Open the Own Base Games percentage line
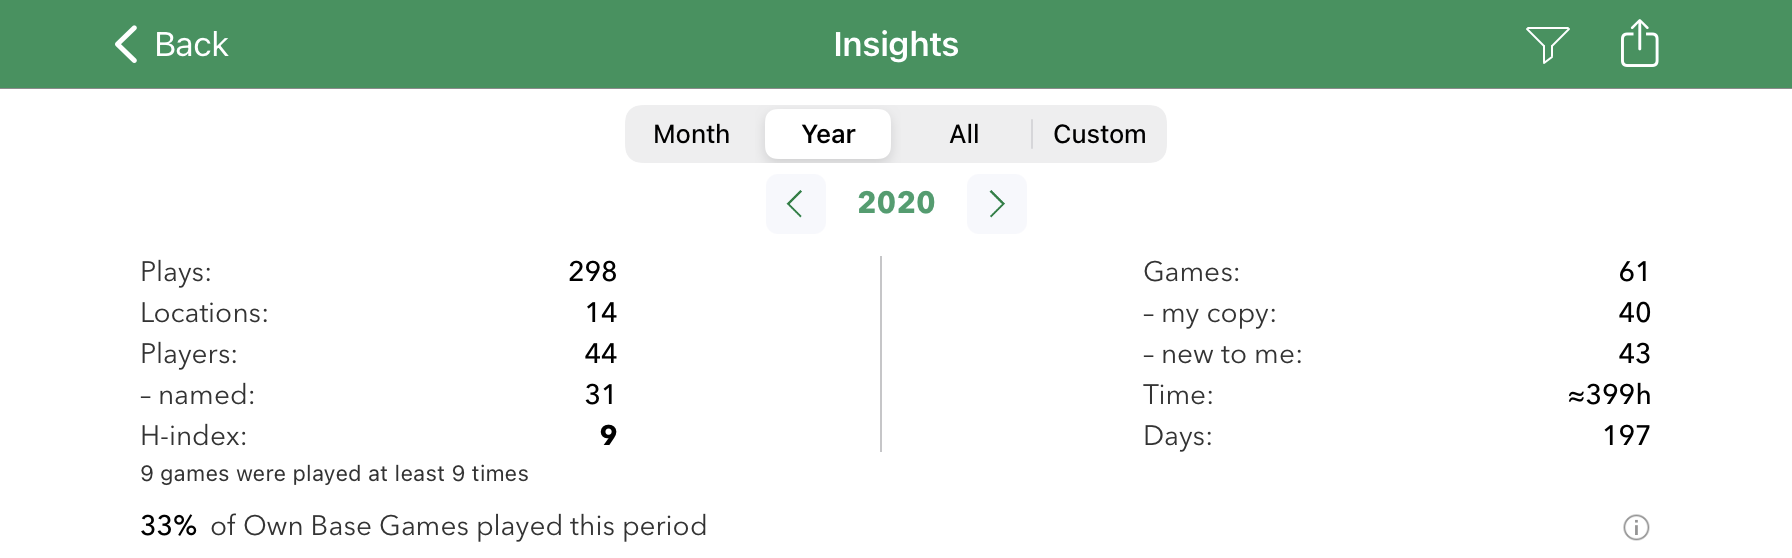1792x558 pixels. coord(424,526)
